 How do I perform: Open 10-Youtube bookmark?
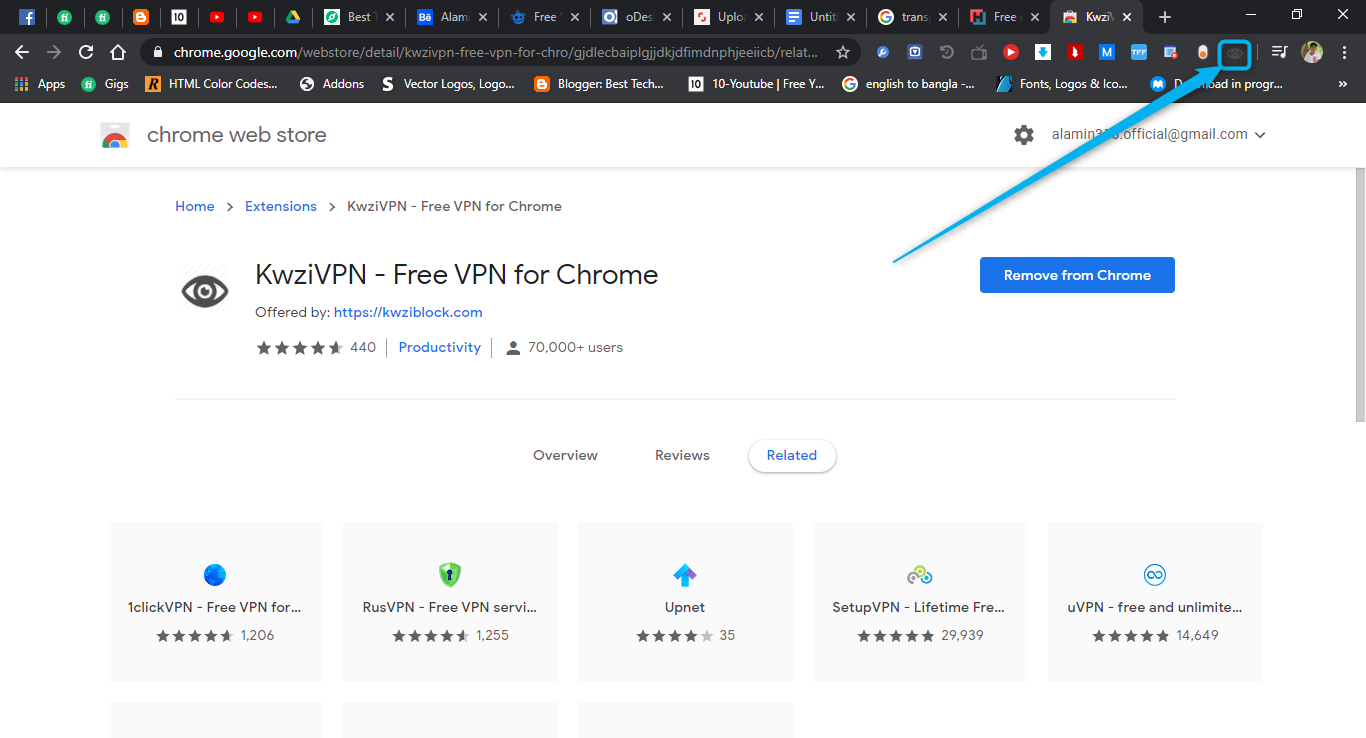click(757, 84)
